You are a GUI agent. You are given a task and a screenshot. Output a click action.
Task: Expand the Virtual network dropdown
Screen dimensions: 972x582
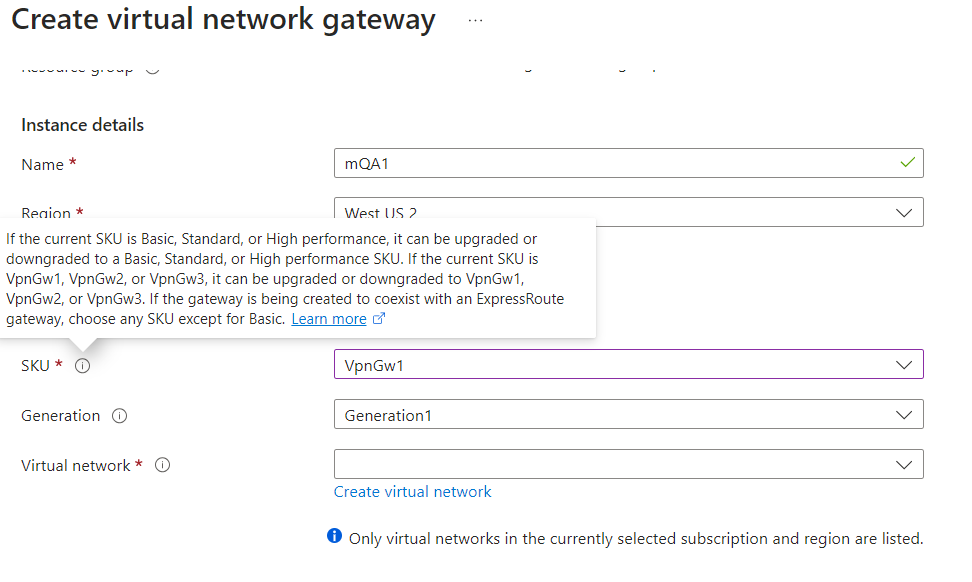[905, 464]
